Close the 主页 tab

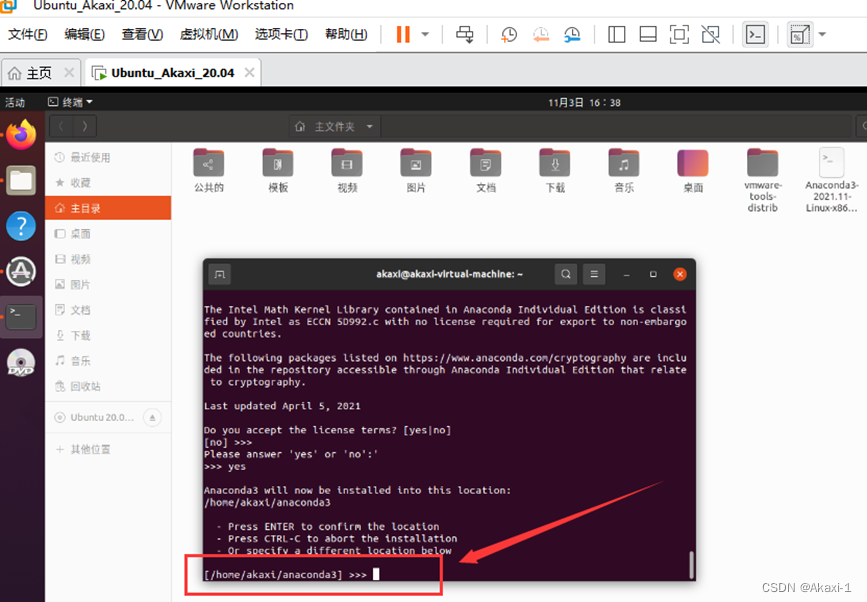point(69,72)
